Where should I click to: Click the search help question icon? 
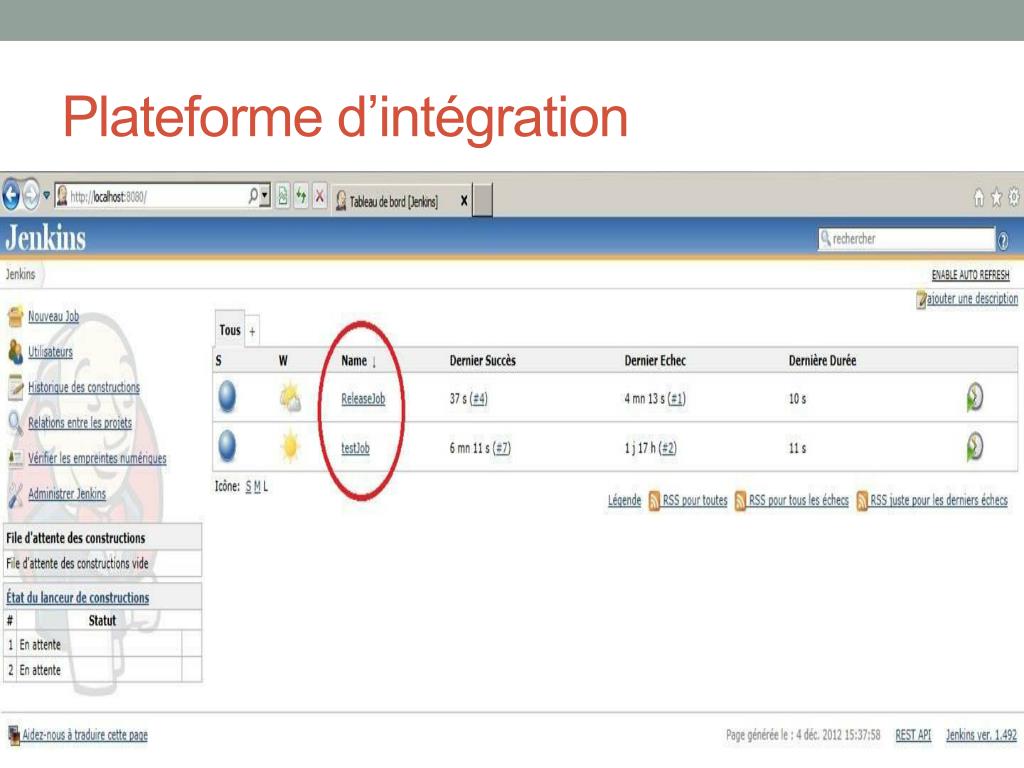tap(1003, 241)
